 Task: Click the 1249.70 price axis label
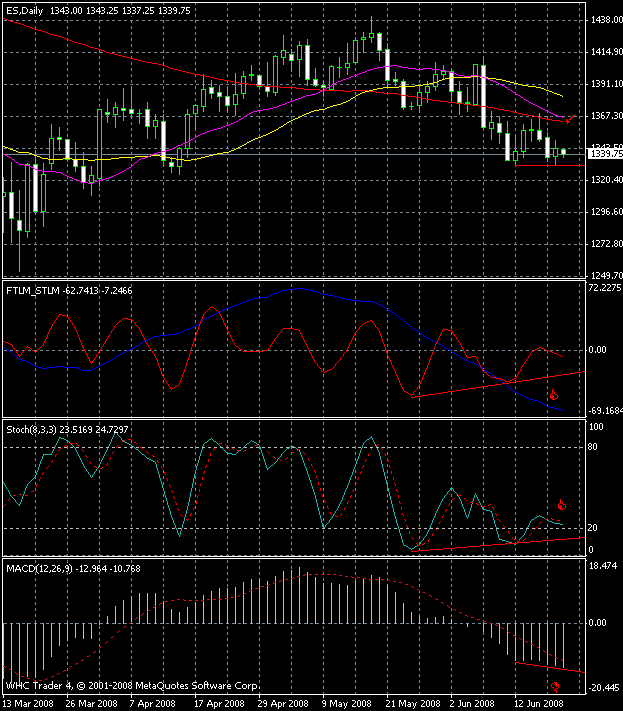coord(601,275)
